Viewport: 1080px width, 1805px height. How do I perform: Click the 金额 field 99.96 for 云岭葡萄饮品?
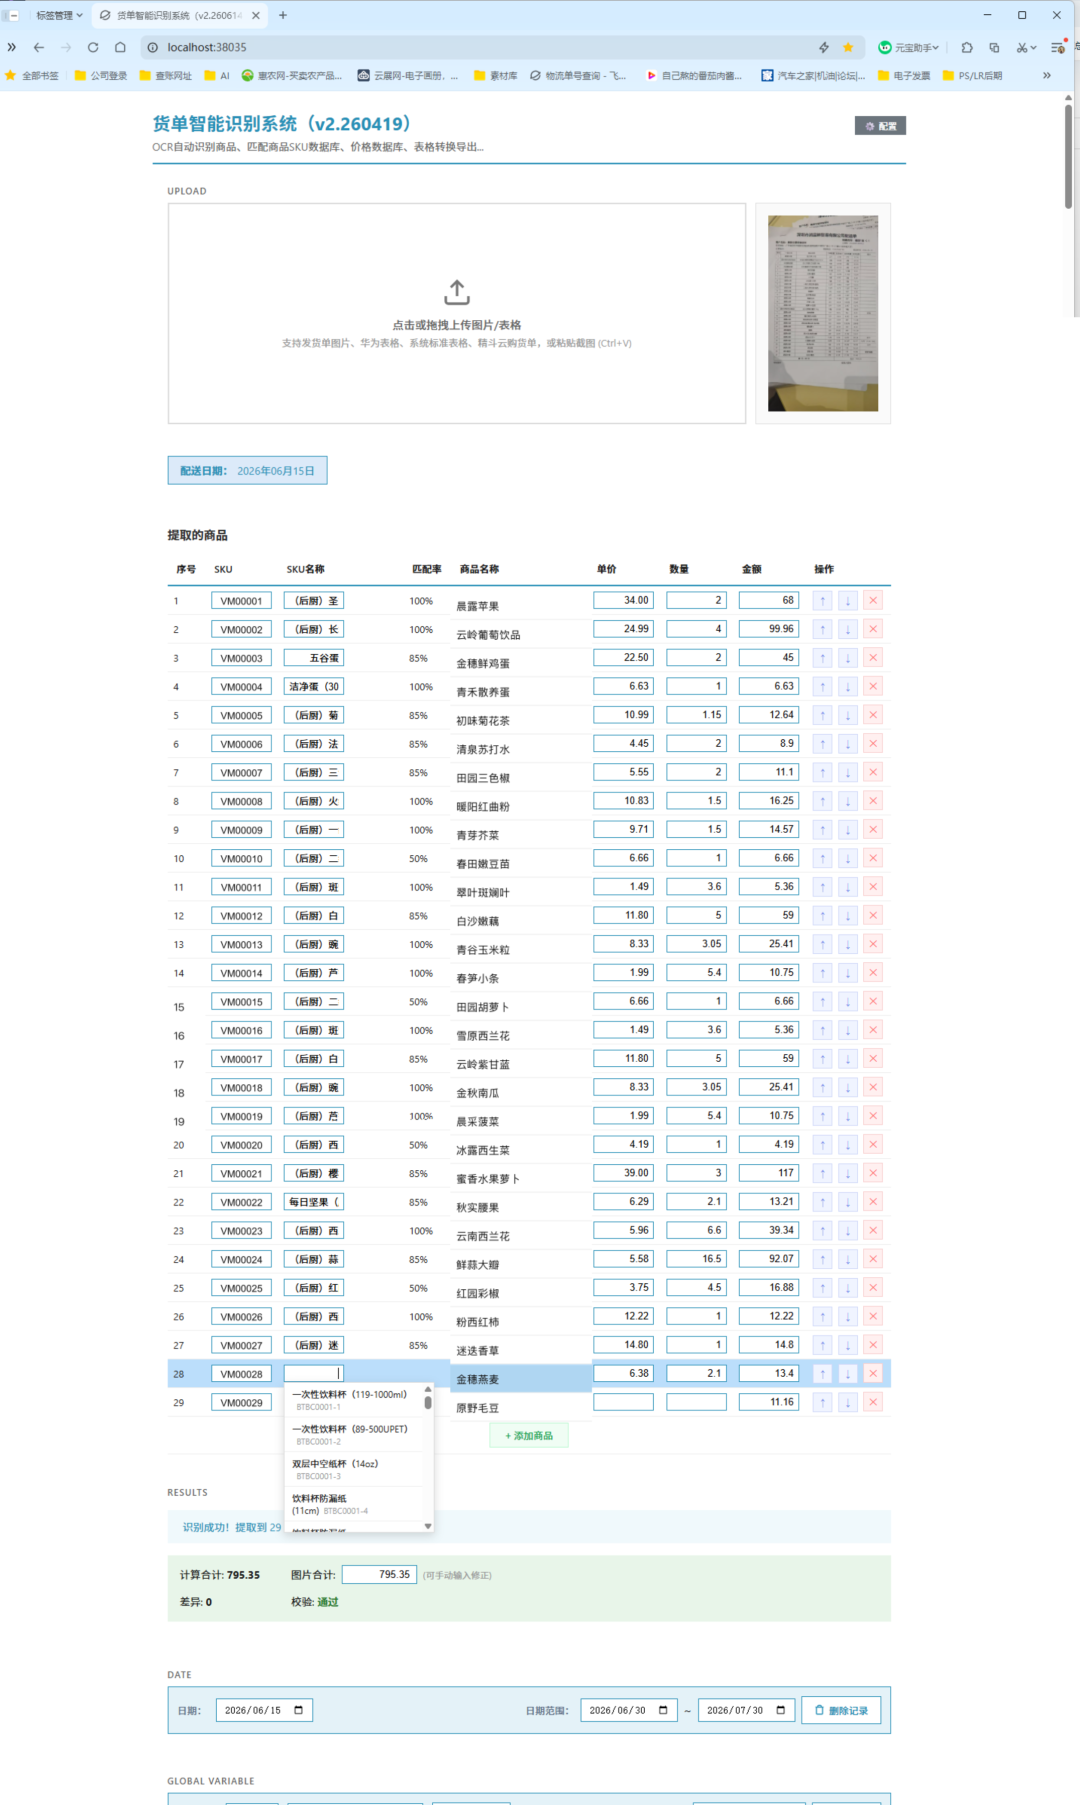point(769,629)
